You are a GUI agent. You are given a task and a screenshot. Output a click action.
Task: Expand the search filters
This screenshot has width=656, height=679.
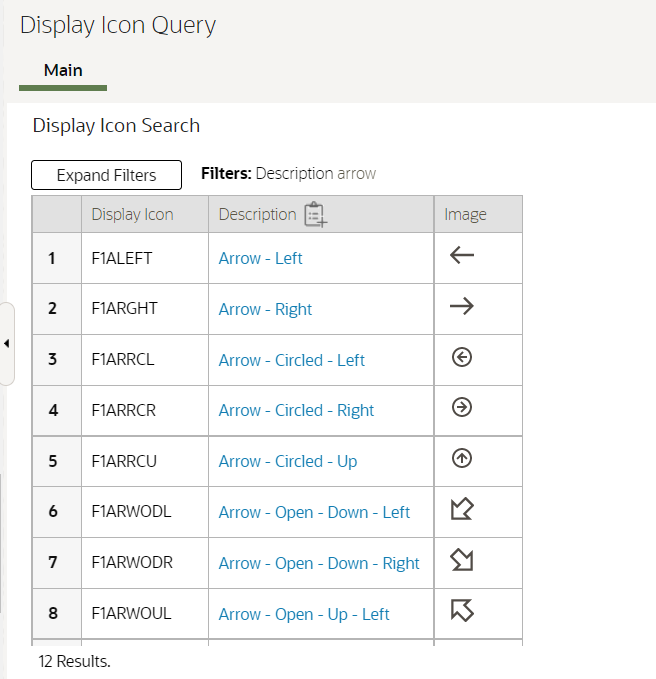pos(106,175)
